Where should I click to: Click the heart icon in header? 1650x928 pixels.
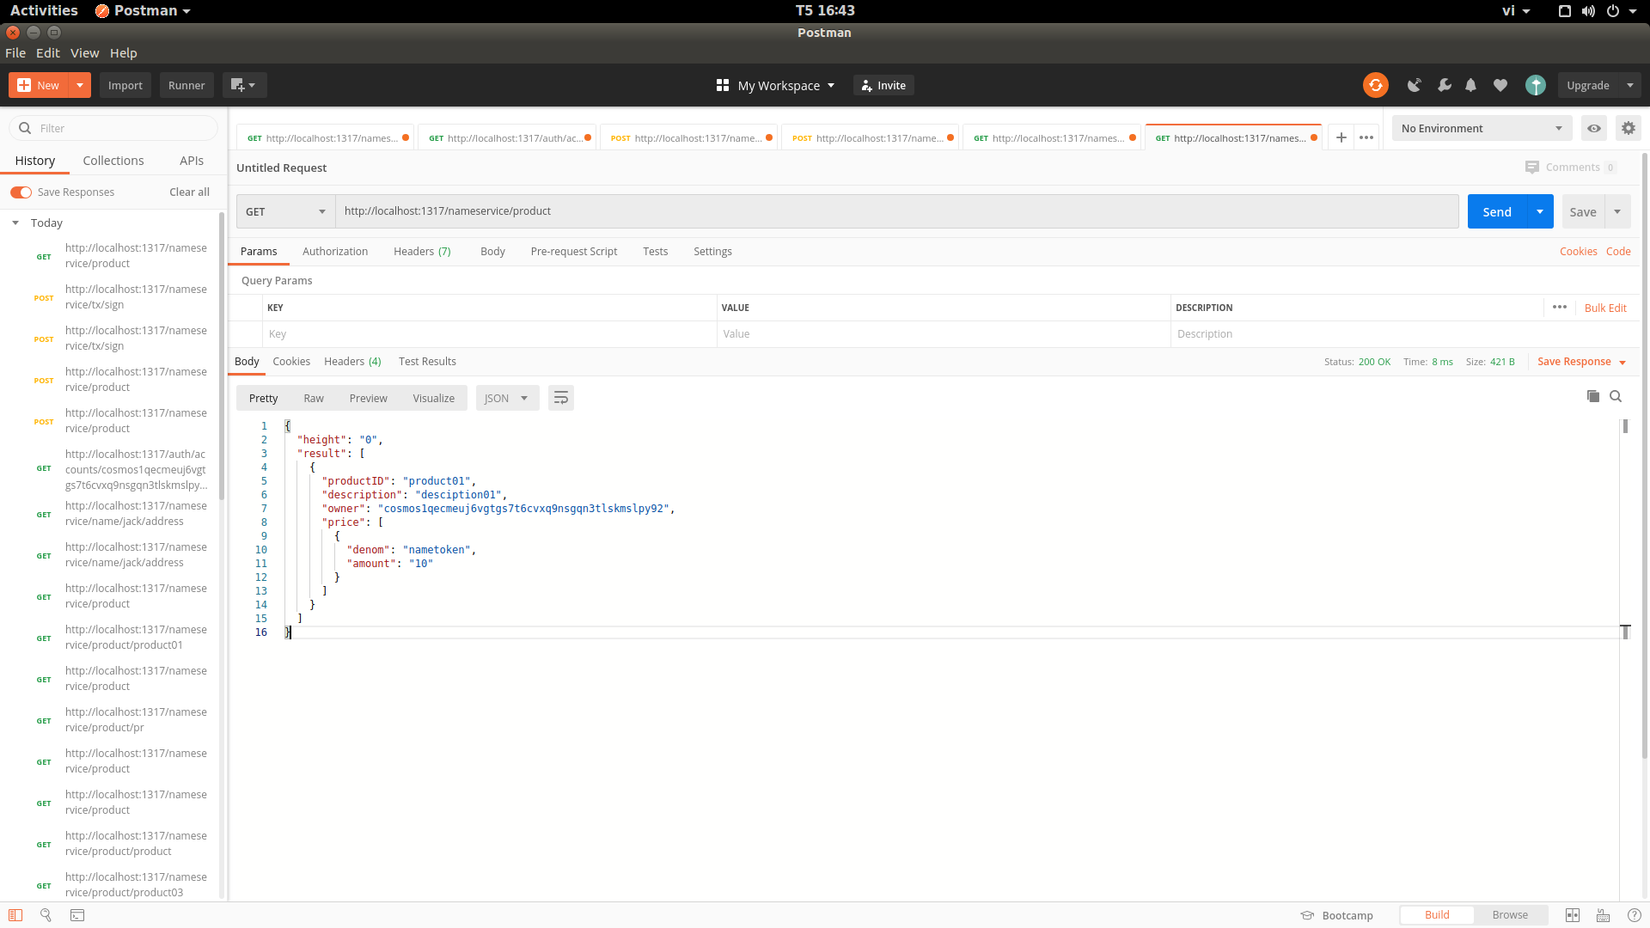pos(1500,85)
